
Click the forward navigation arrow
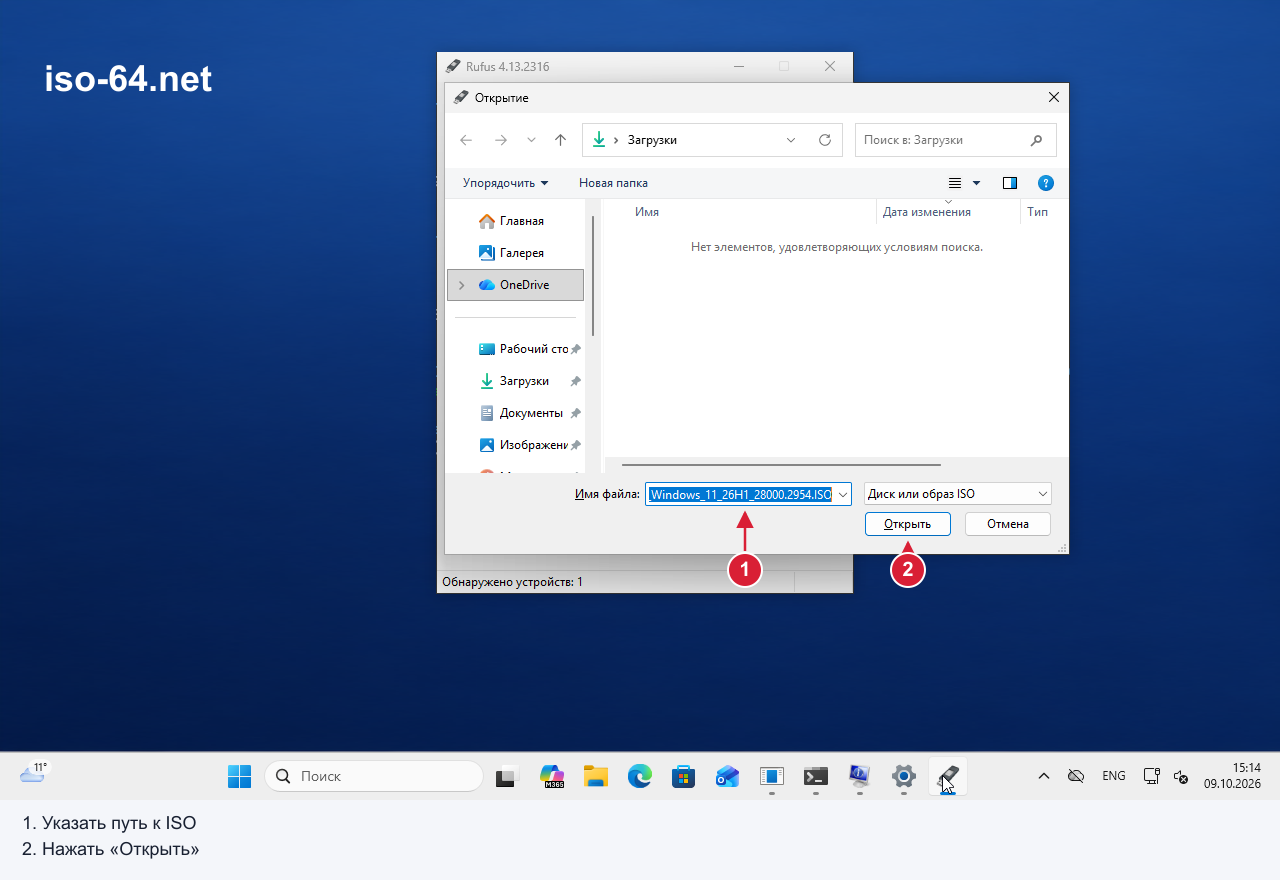tap(501, 140)
